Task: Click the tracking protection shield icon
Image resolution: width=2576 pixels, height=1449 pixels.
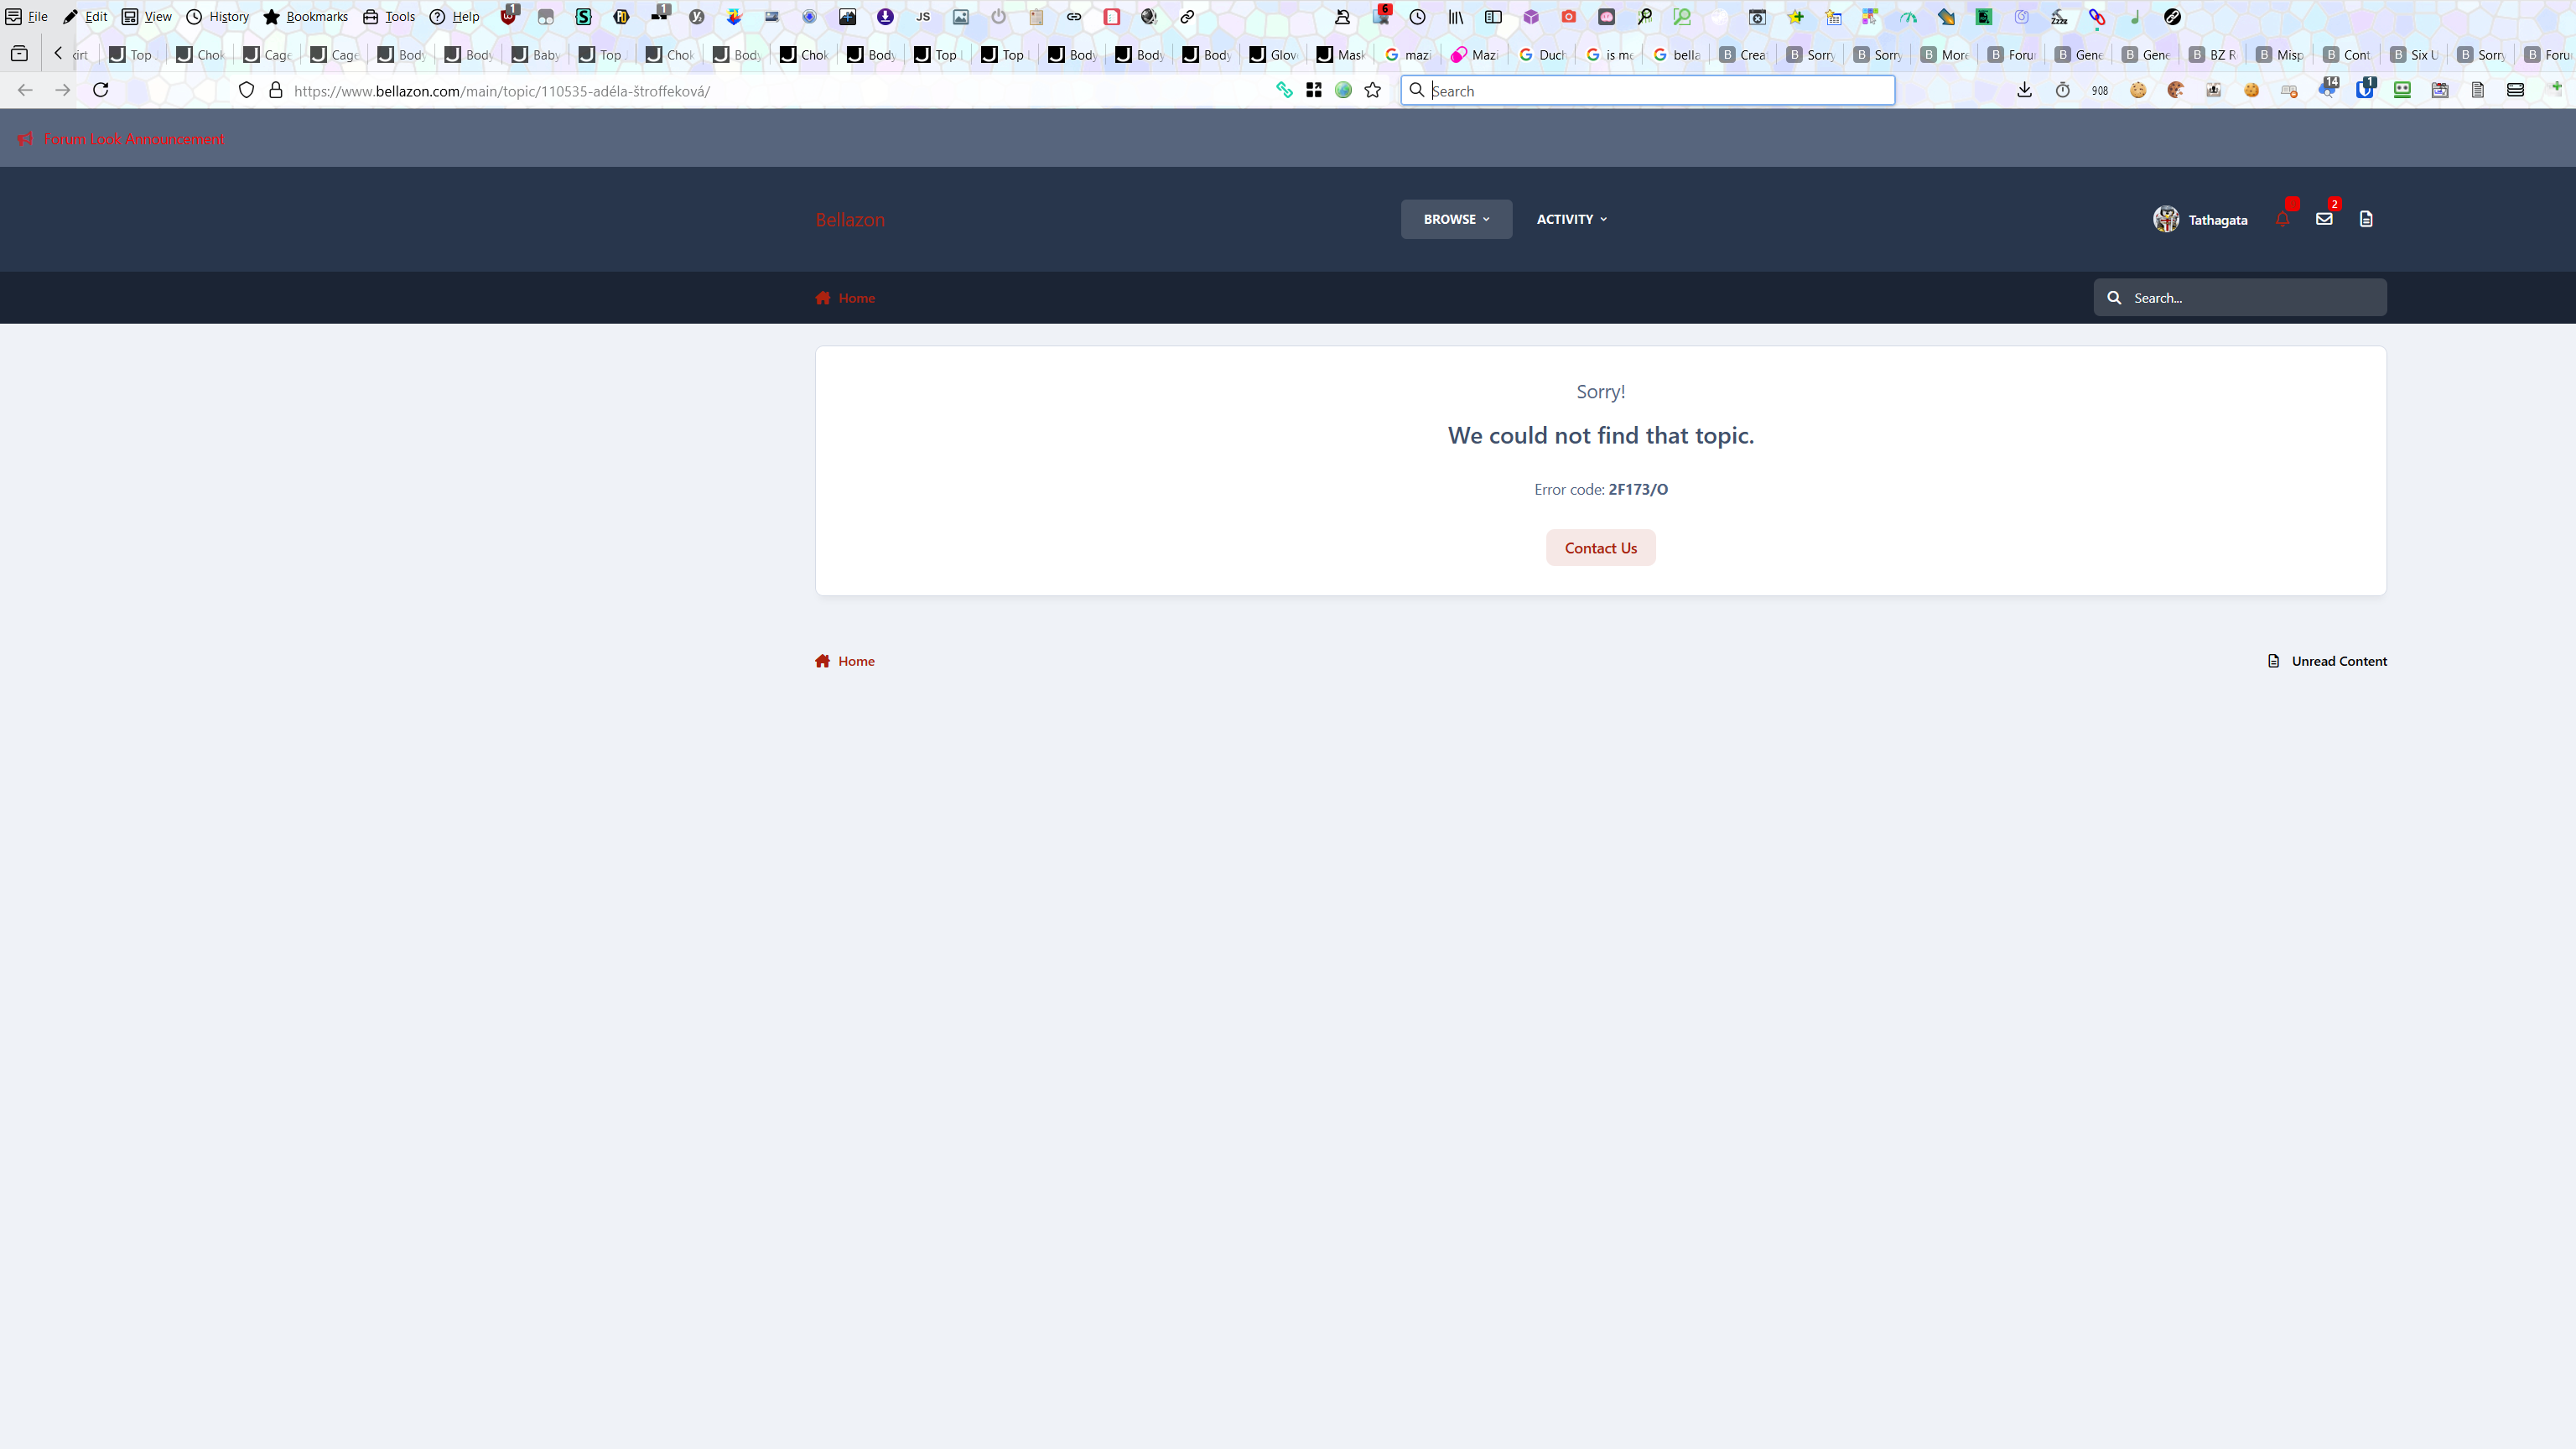Action: (x=246, y=90)
